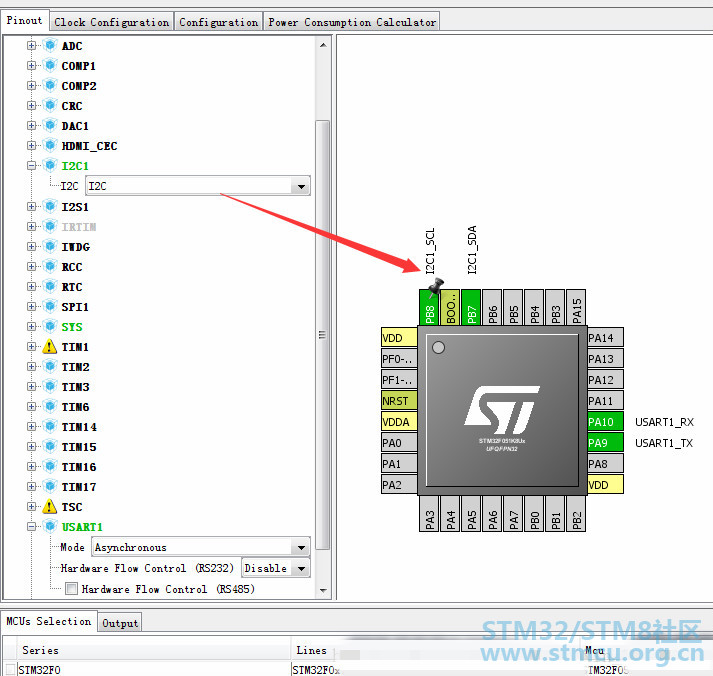Click the TSC warning triangle icon
The image size is (713, 676).
[50, 506]
